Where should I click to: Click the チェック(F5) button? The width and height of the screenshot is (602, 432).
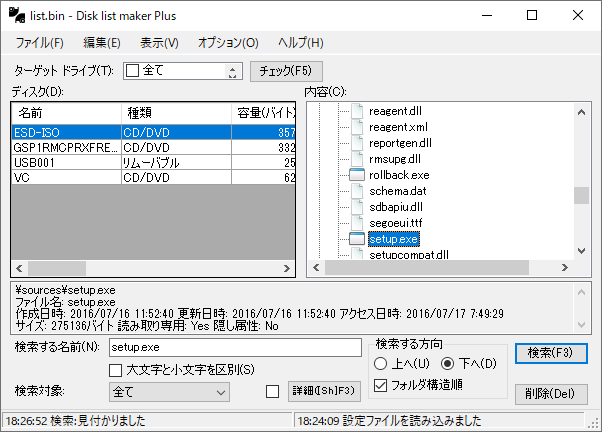(x=286, y=71)
